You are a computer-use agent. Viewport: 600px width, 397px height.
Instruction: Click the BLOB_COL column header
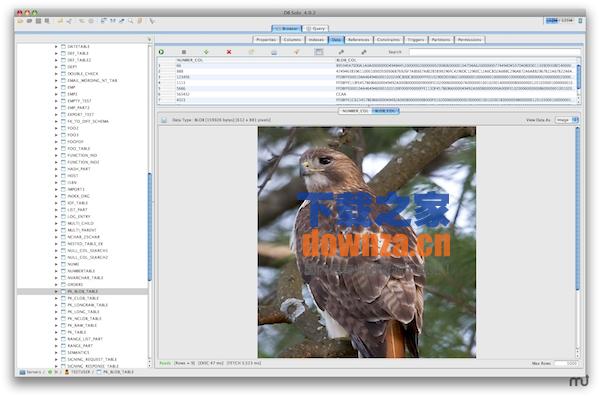(455, 60)
